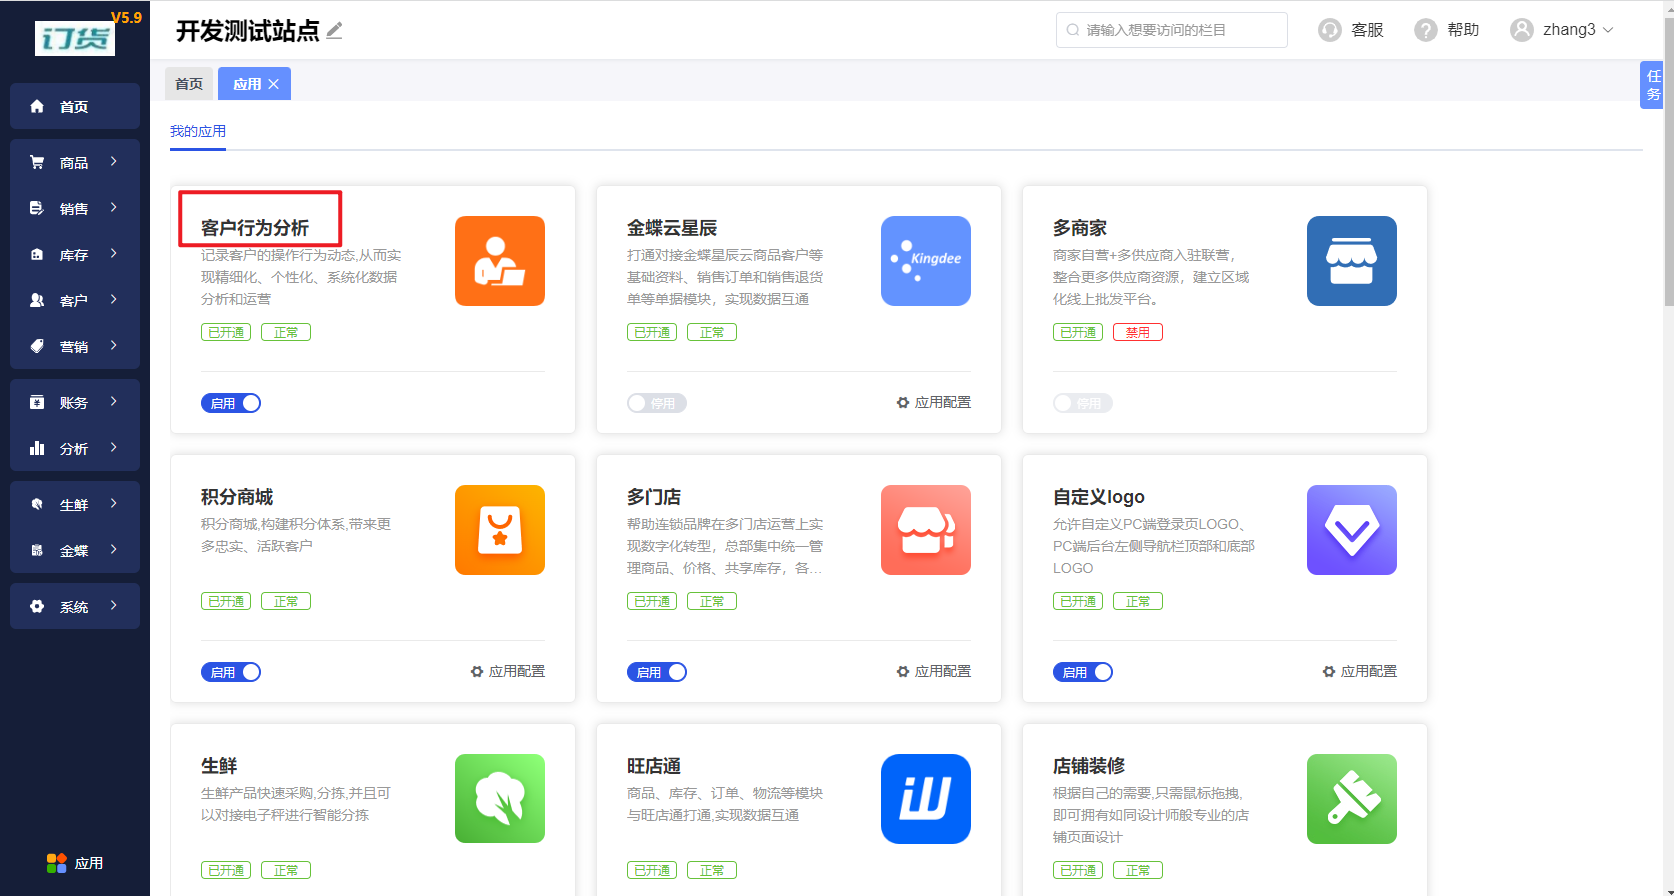Click the Kingdee app icon
The image size is (1674, 896).
925,261
